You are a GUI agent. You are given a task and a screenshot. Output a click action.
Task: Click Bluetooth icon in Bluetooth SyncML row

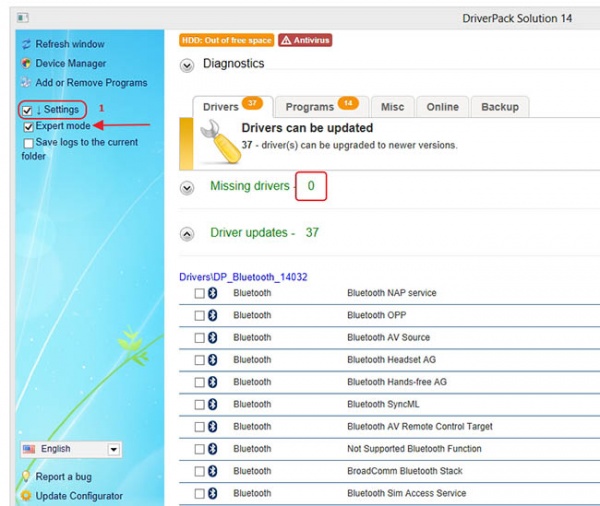point(213,404)
